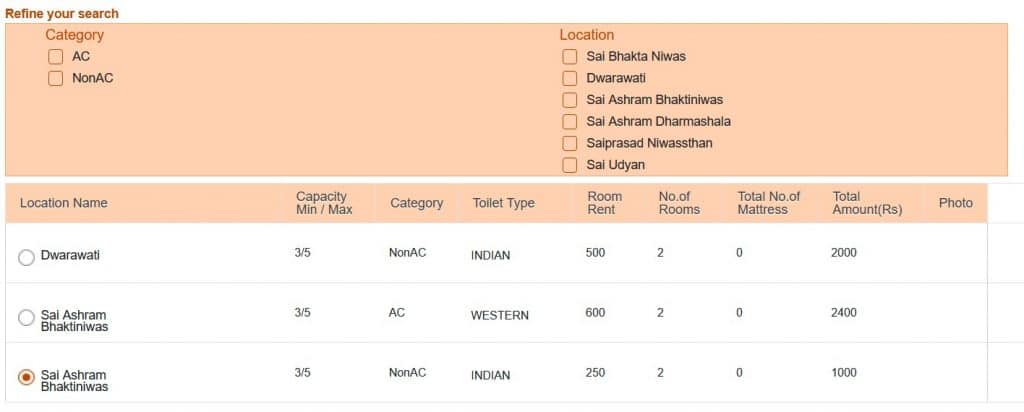Click the Category column header in table
This screenshot has width=1024, height=412.
417,203
